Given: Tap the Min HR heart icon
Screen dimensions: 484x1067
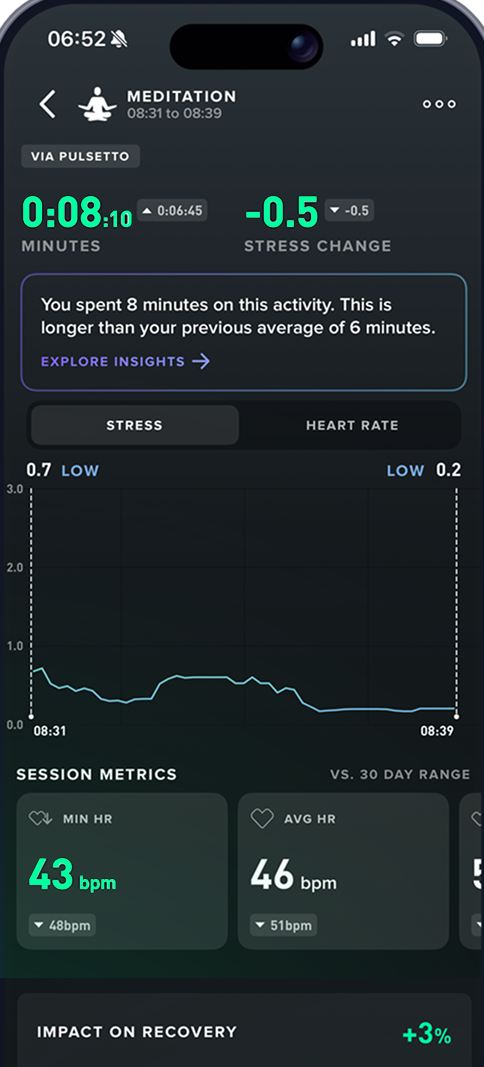Looking at the screenshot, I should [x=40, y=819].
